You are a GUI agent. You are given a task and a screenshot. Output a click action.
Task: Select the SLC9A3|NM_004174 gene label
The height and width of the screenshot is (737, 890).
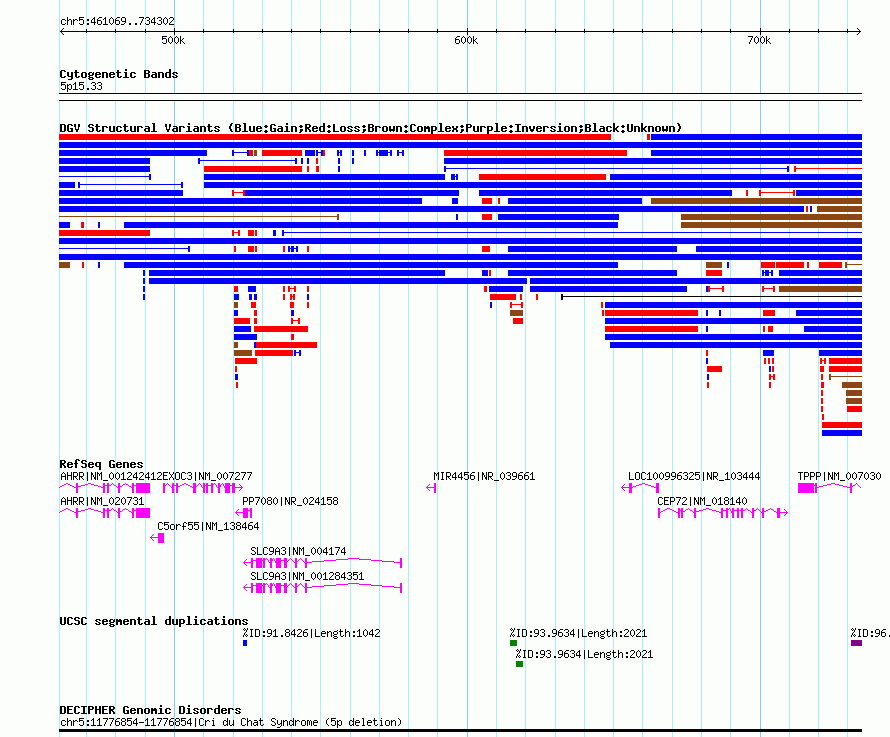click(298, 551)
